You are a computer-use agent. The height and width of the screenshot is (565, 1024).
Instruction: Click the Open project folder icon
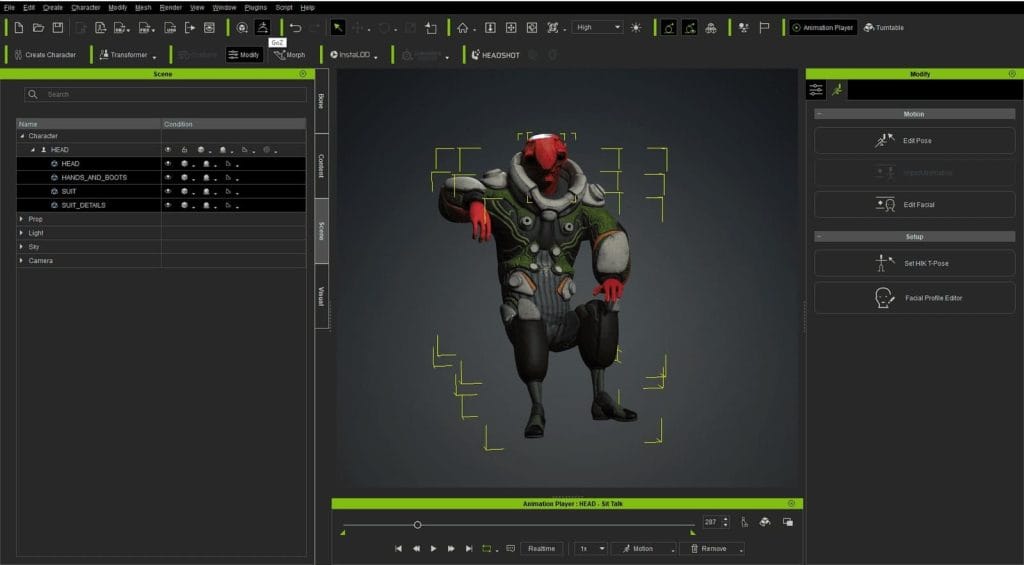(x=38, y=28)
